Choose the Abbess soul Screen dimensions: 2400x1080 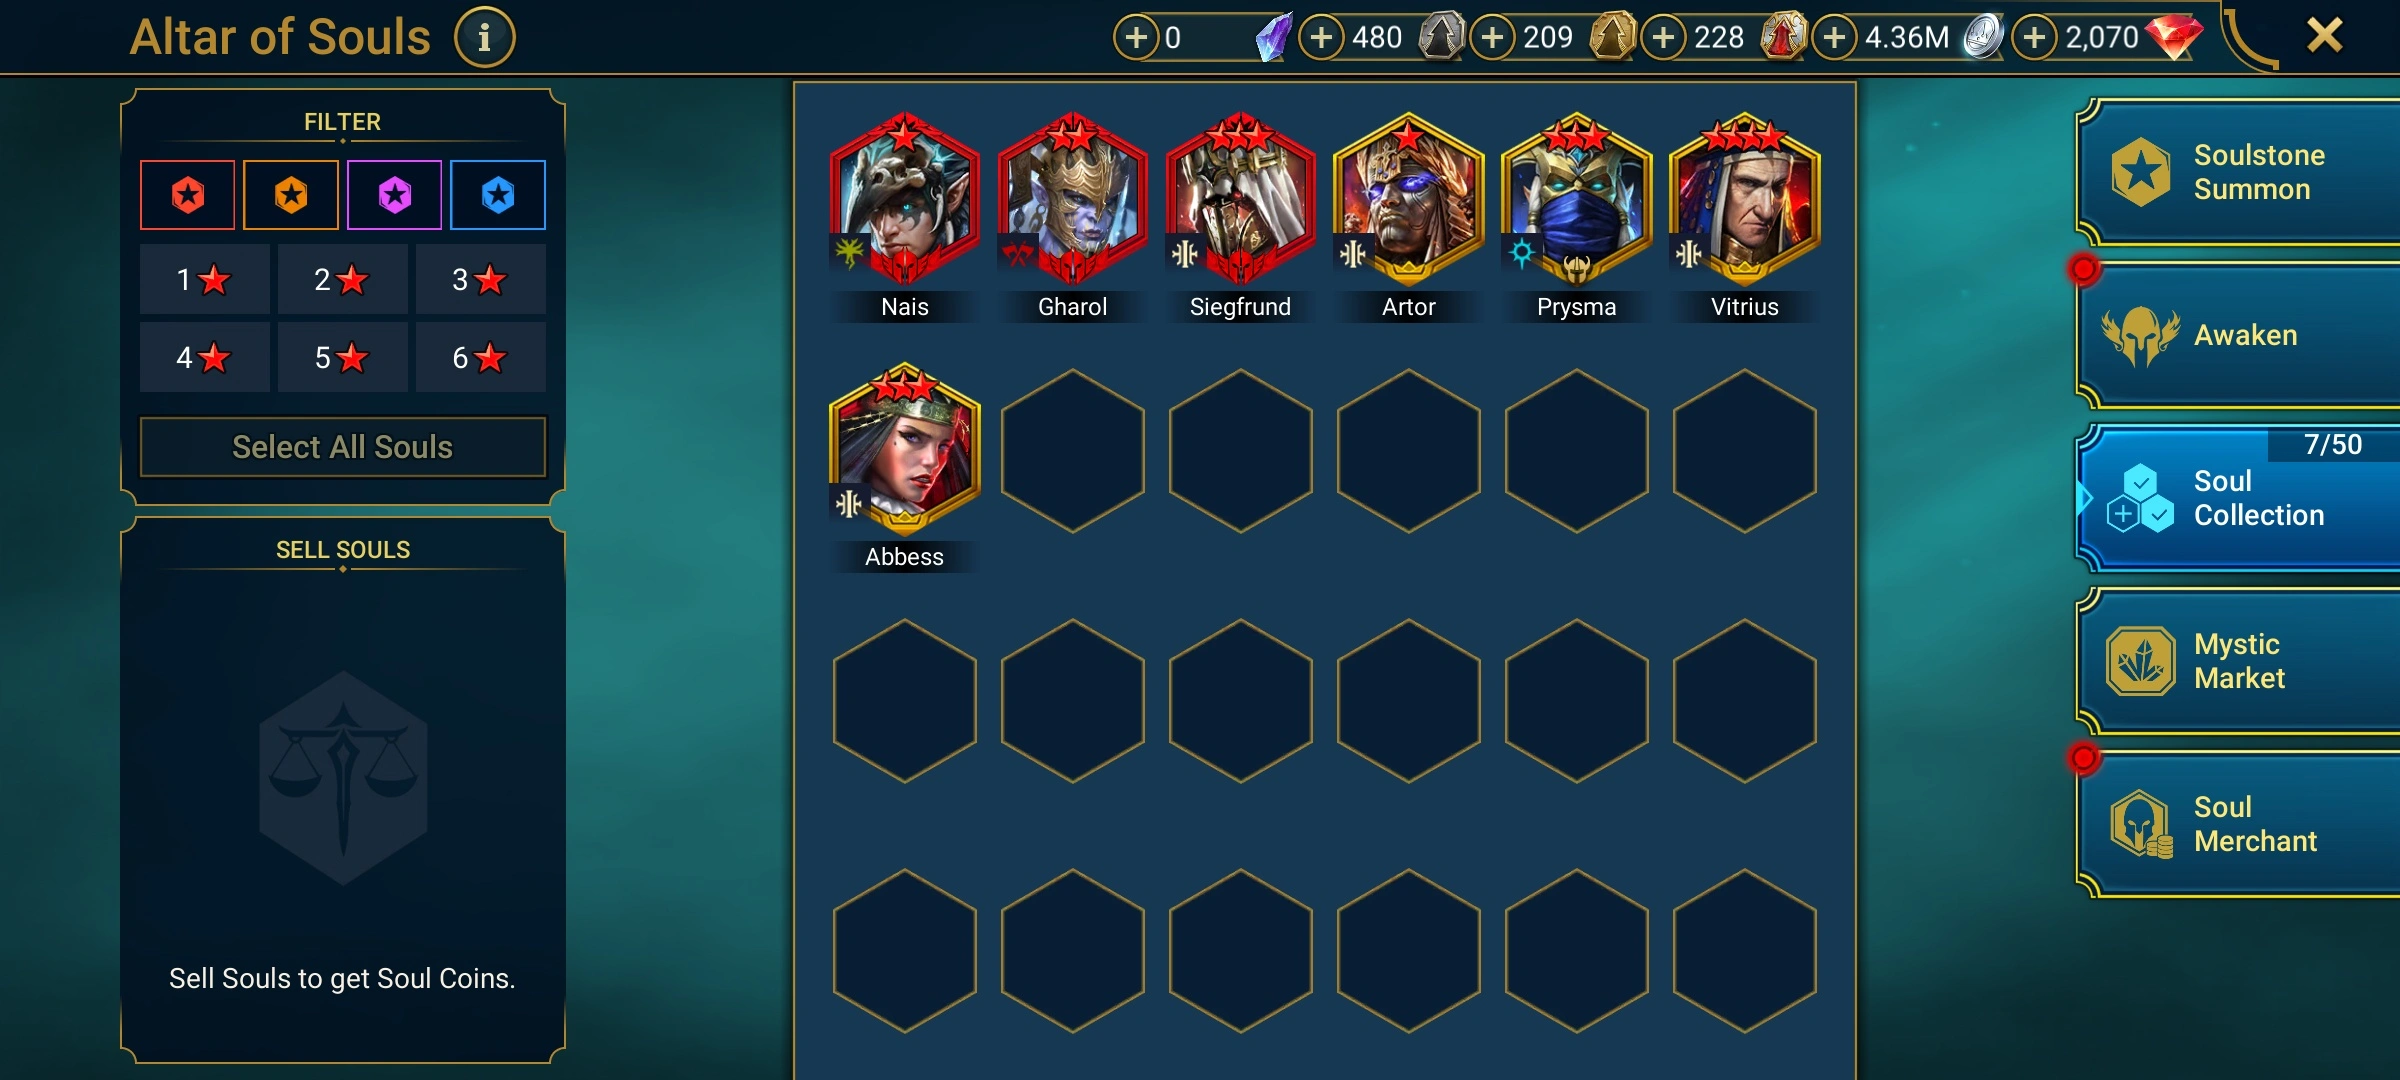click(904, 449)
